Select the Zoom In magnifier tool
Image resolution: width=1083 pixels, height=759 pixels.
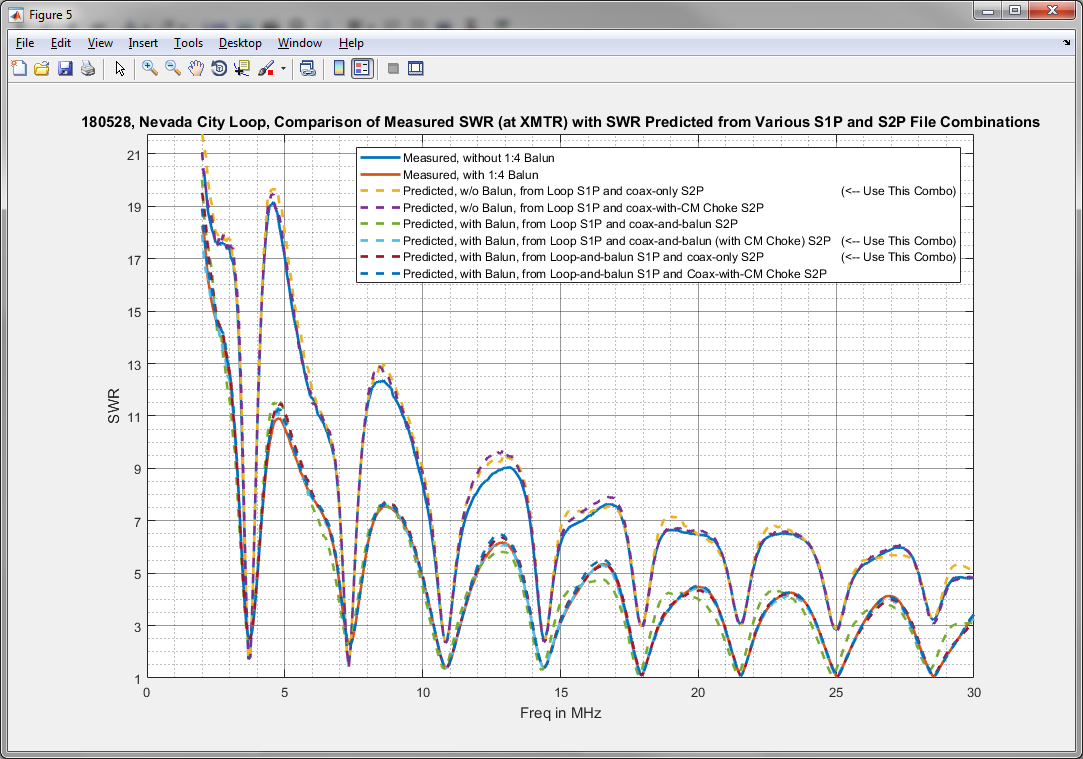point(150,68)
